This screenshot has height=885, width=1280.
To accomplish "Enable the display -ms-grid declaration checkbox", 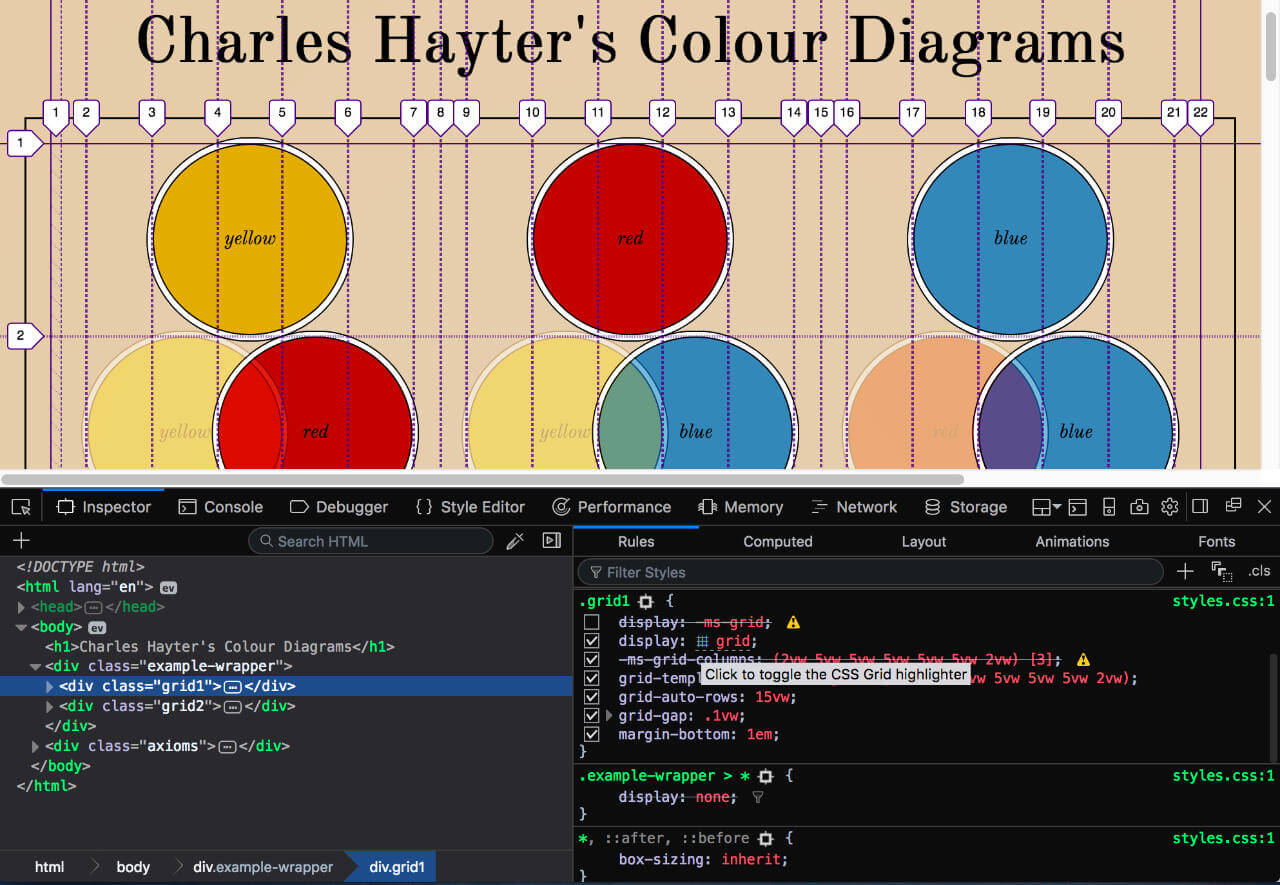I will 592,622.
